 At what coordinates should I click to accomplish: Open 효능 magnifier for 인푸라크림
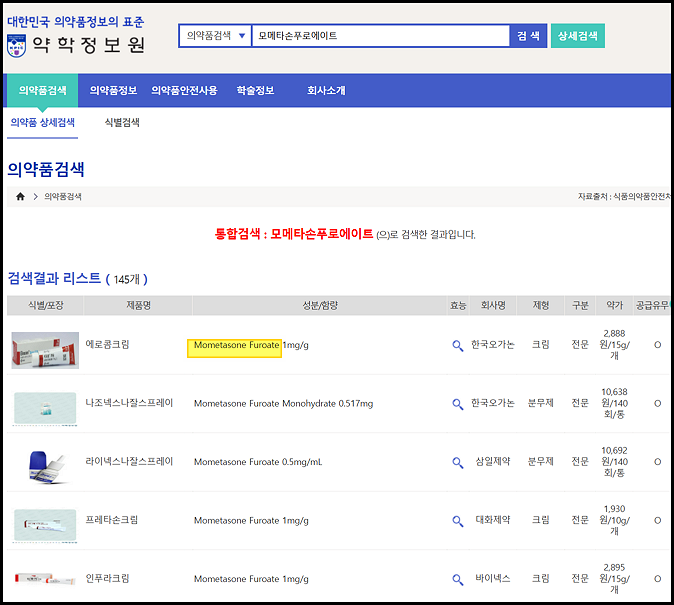pos(457,579)
